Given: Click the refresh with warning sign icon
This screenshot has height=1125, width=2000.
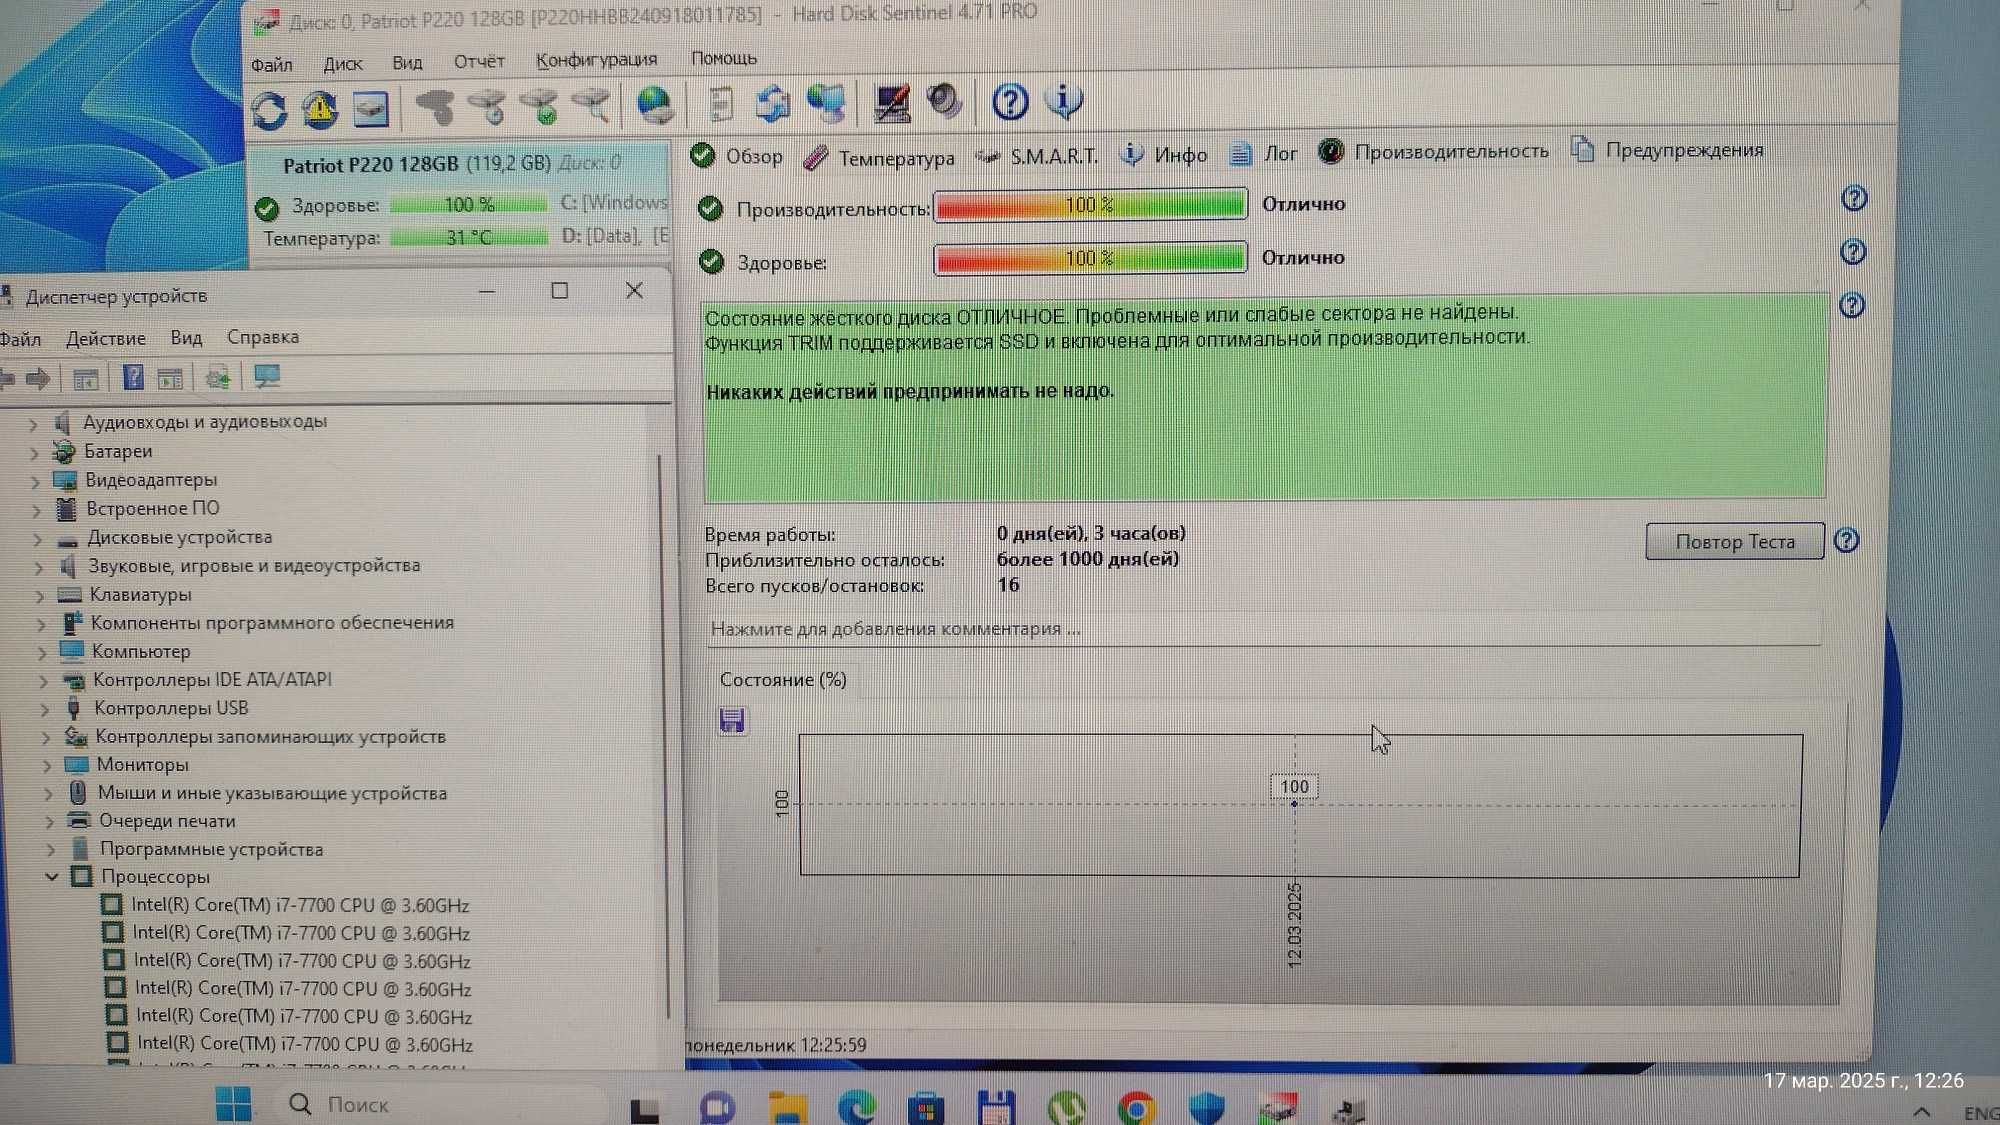Looking at the screenshot, I should (320, 109).
